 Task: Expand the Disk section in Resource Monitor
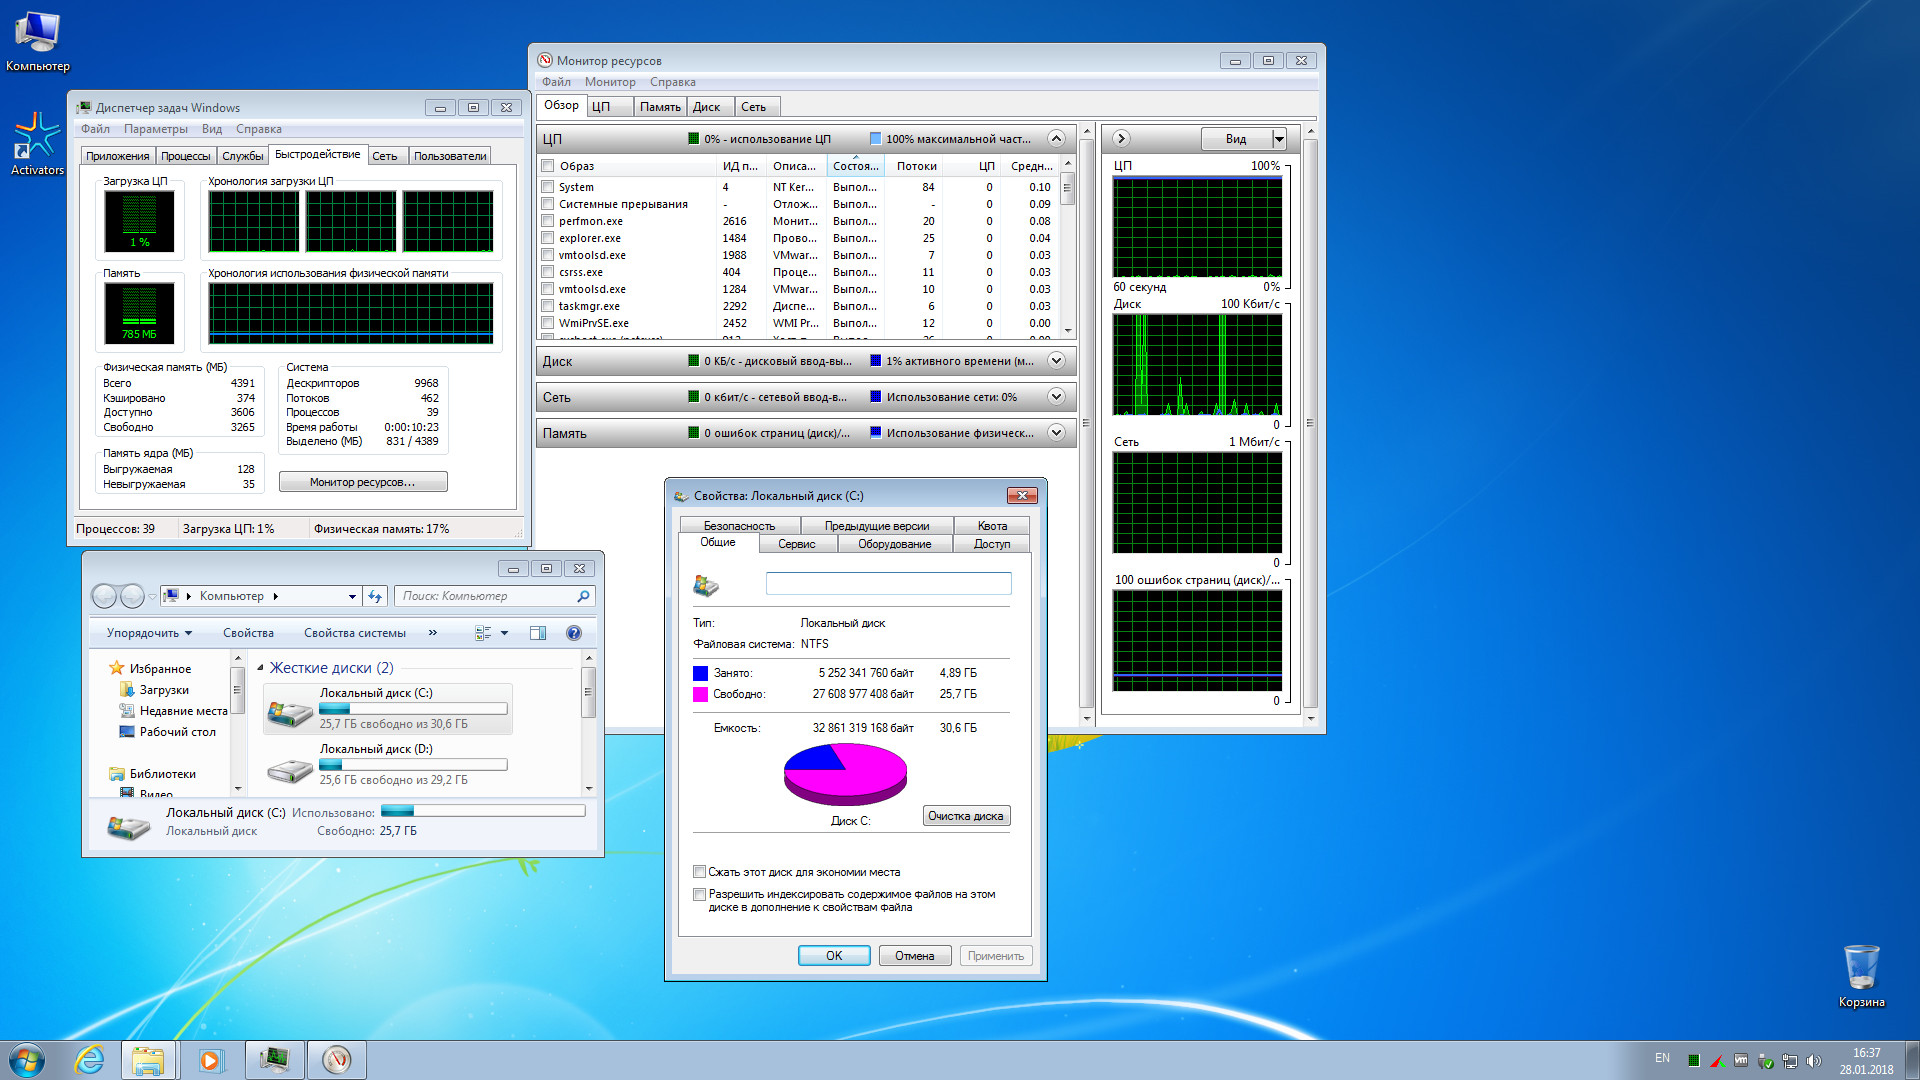[x=1056, y=361]
